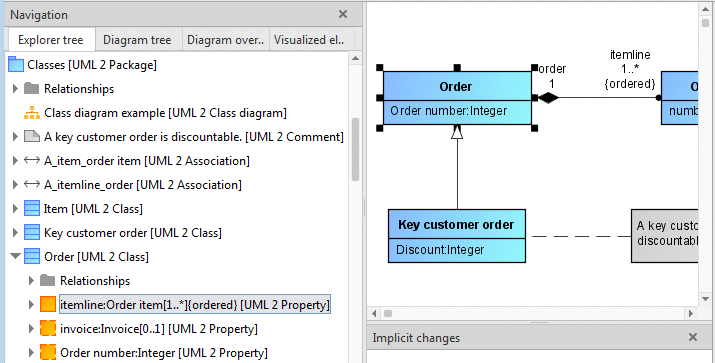The image size is (715, 363).
Task: Click the itemline property orange icon
Action: click(x=47, y=304)
